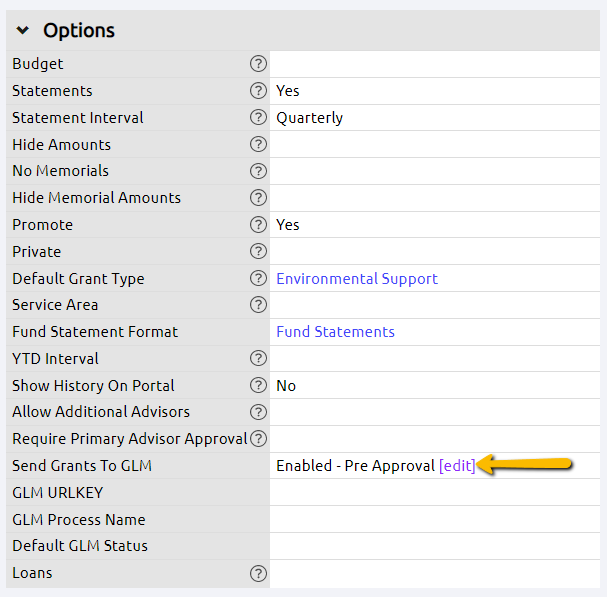This screenshot has width=607, height=597.
Task: Open the Loans help icon
Action: point(258,573)
